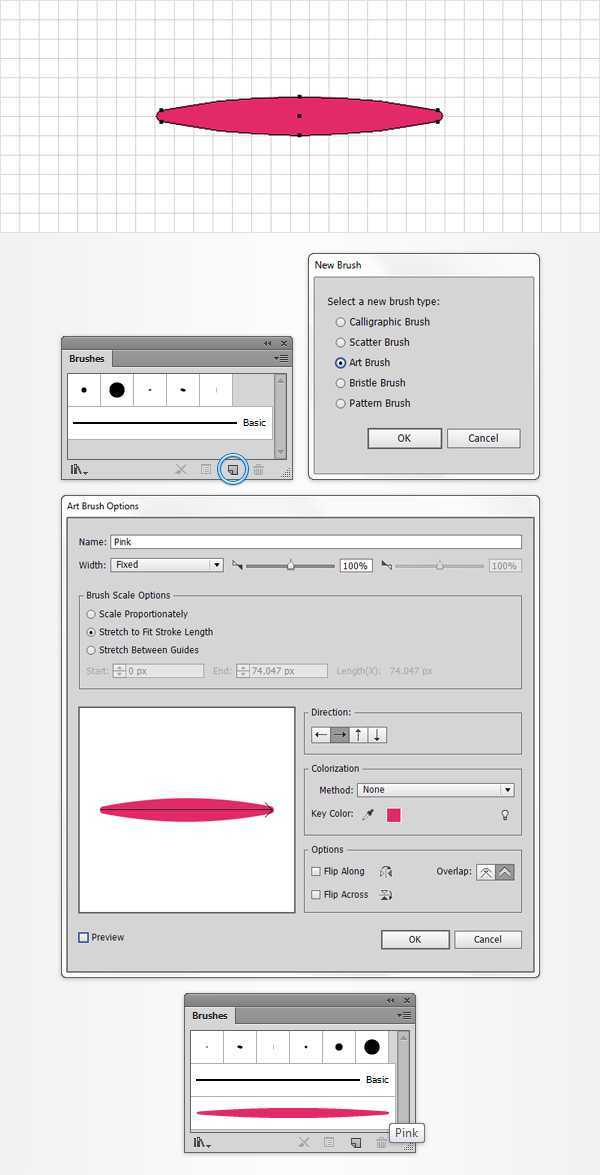The width and height of the screenshot is (600, 1175).
Task: Collapse the lower Brushes panel with double arrows
Action: pyautogui.click(x=390, y=1000)
